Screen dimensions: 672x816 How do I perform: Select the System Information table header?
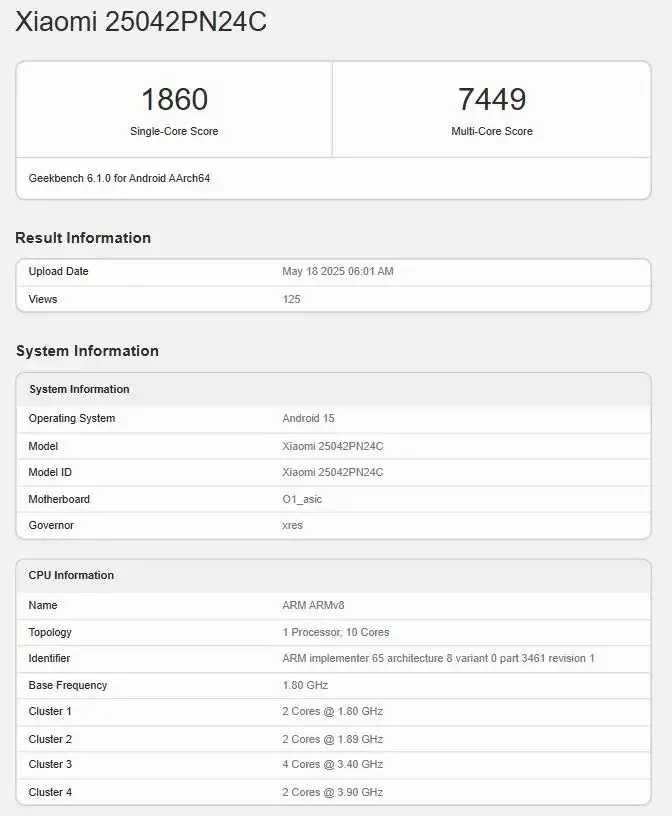click(x=79, y=389)
